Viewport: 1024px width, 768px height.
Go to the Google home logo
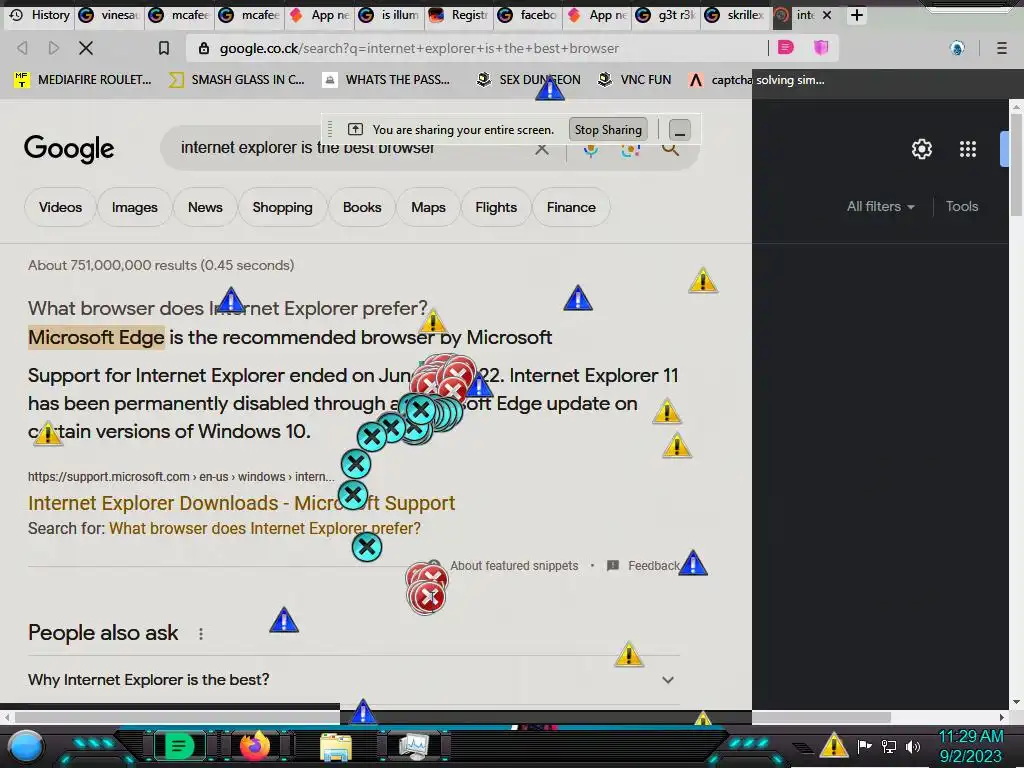tap(69, 149)
